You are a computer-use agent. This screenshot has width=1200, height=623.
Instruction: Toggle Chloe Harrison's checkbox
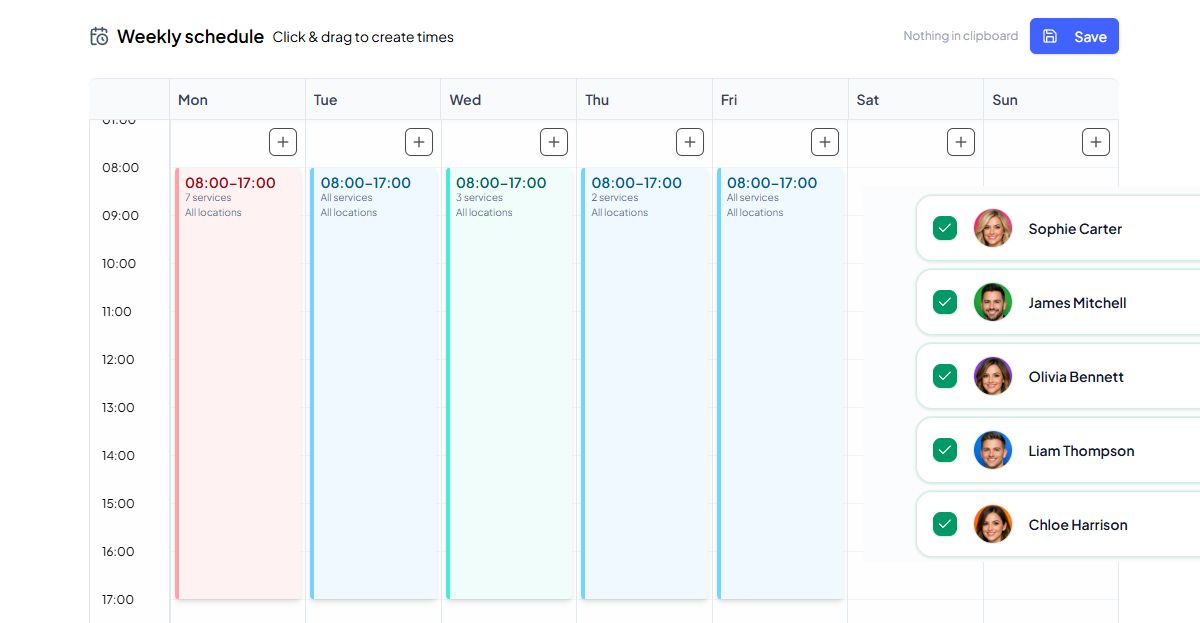pos(945,524)
